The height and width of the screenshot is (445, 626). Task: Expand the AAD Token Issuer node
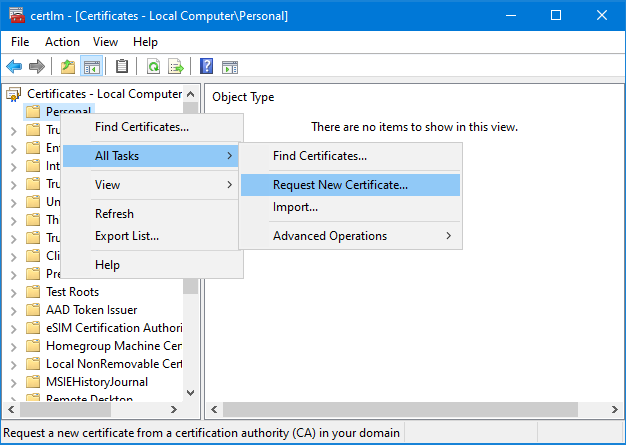(x=14, y=311)
